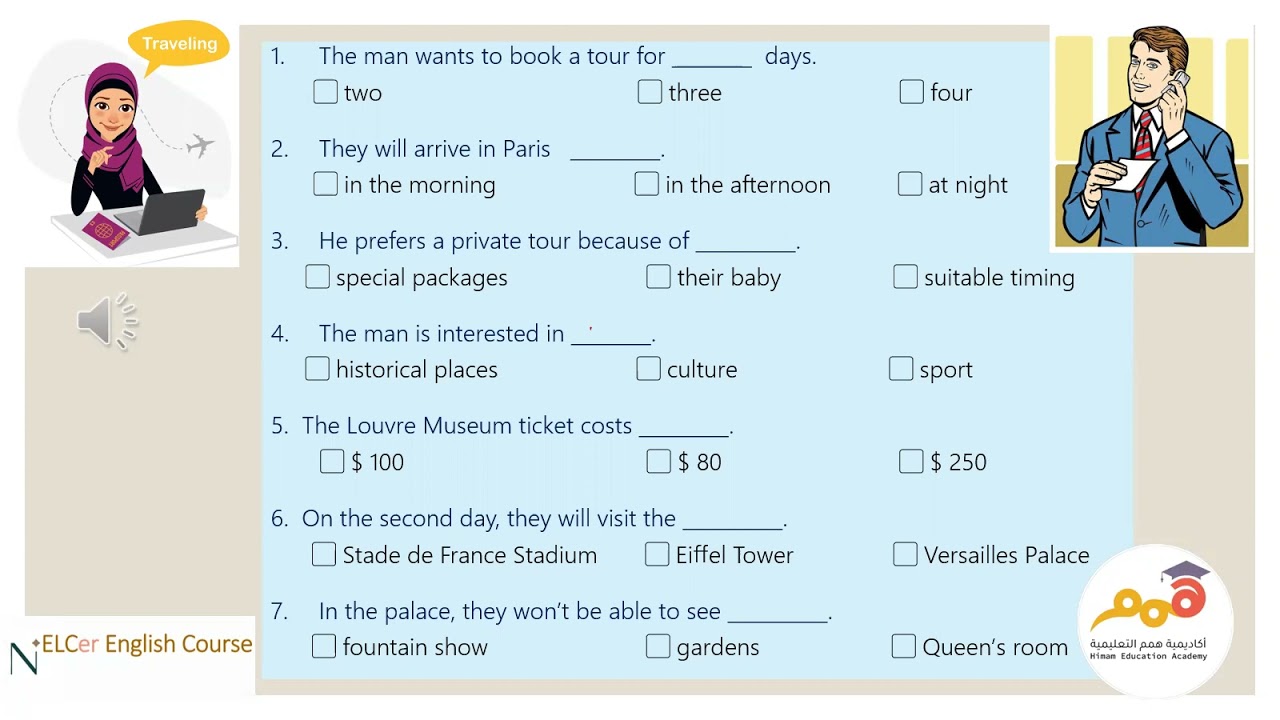Viewport: 1280px width, 720px height.
Task: Mark the 'suitable timing' checkbox
Action: point(905,277)
